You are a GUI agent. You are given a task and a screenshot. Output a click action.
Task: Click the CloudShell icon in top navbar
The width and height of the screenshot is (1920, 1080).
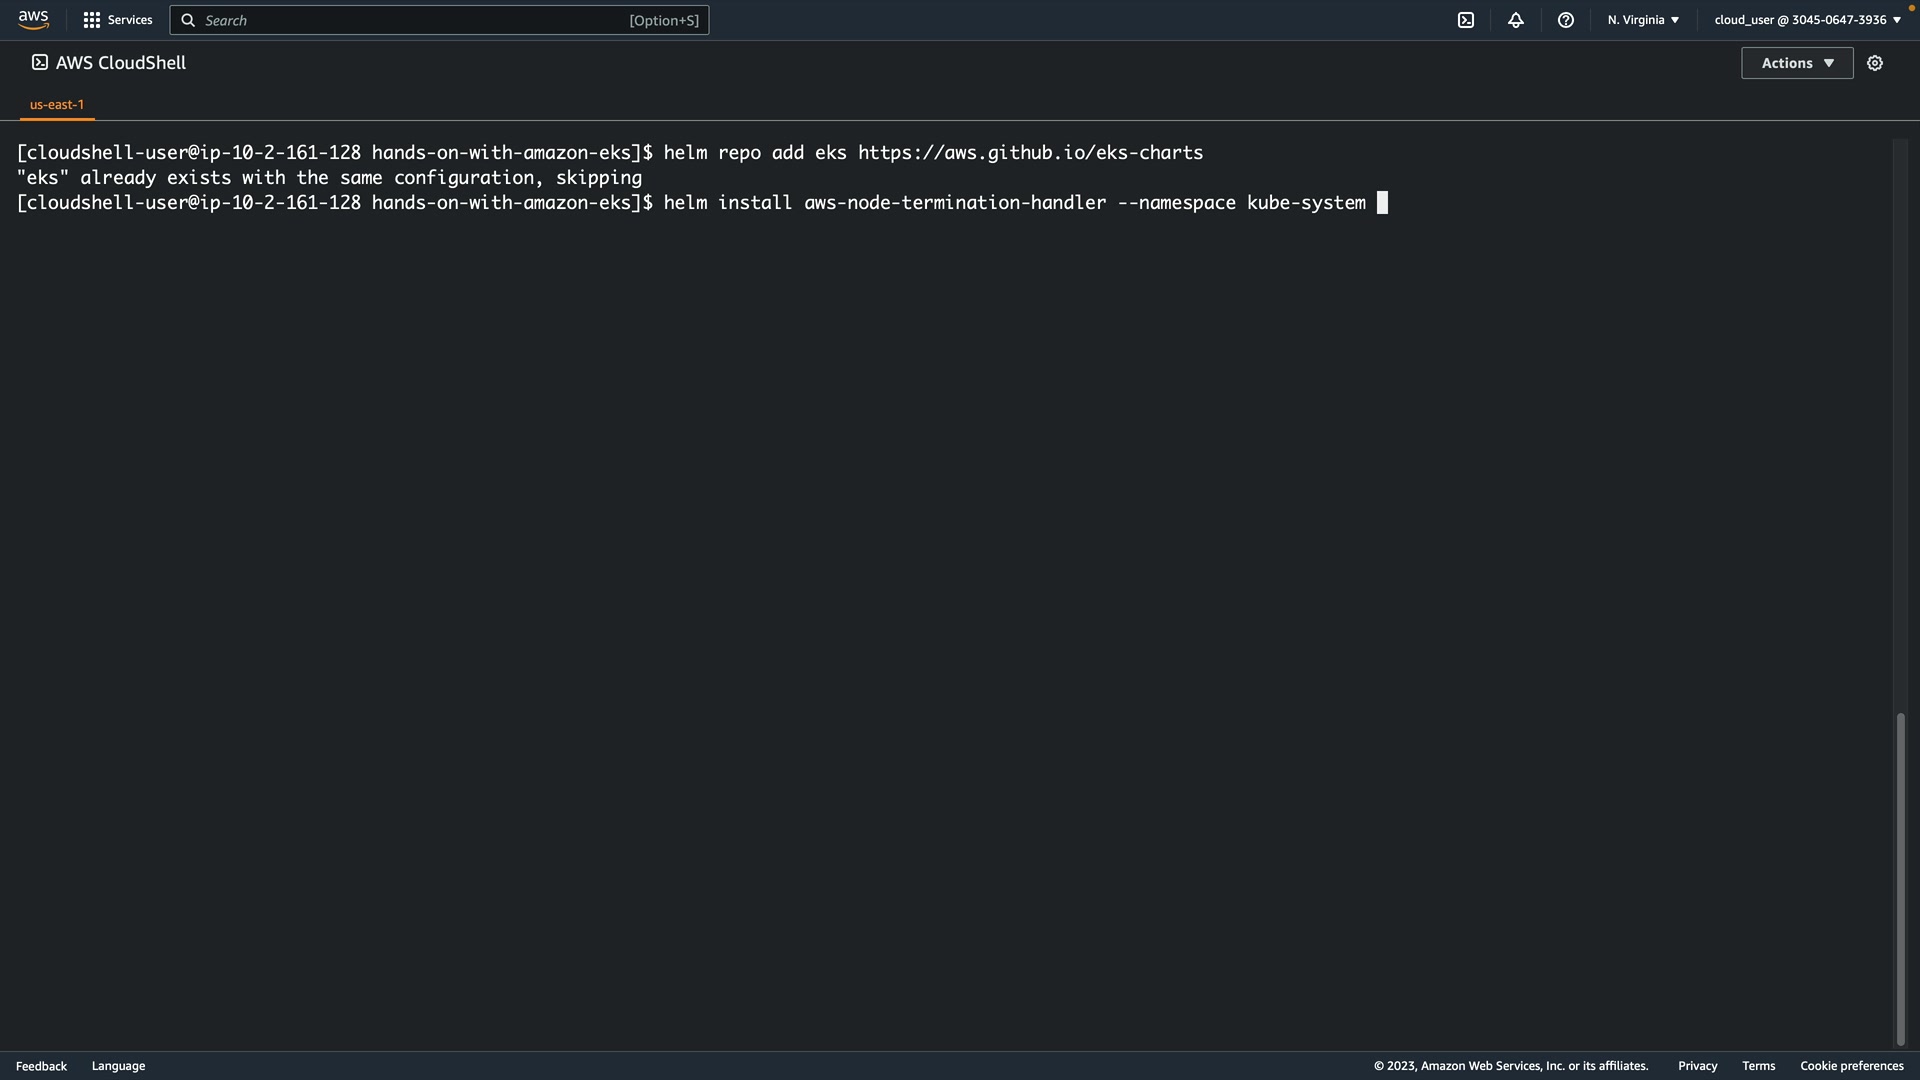[1466, 20]
